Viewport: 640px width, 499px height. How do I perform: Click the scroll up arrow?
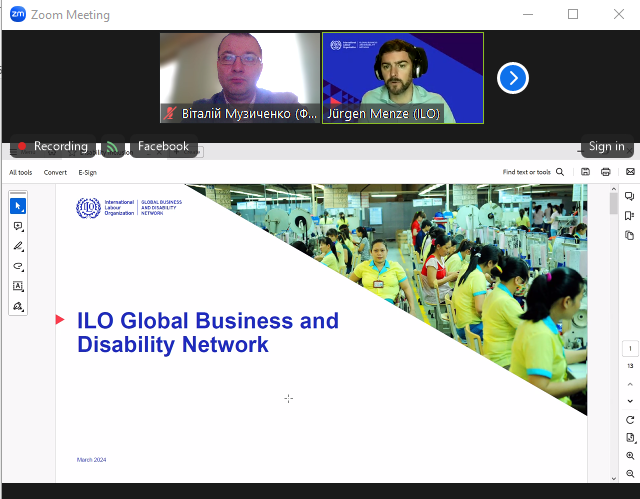(x=613, y=189)
